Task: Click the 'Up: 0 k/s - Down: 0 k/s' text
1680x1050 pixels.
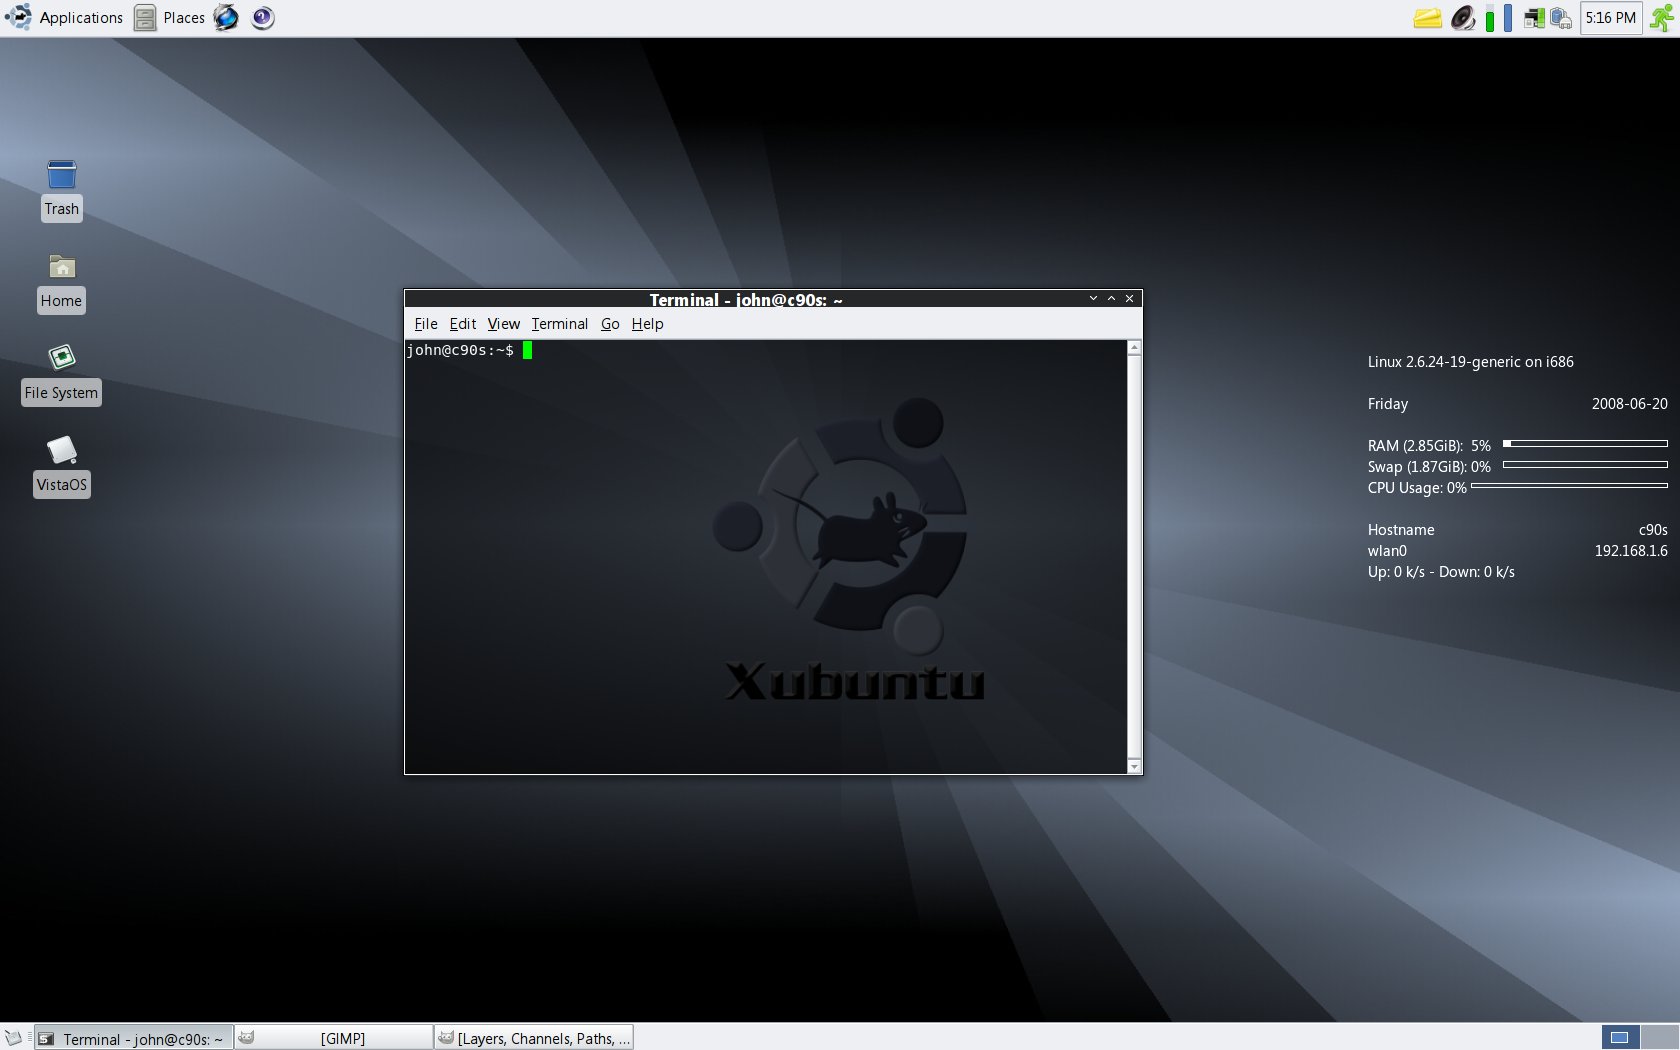Action: coord(1441,572)
